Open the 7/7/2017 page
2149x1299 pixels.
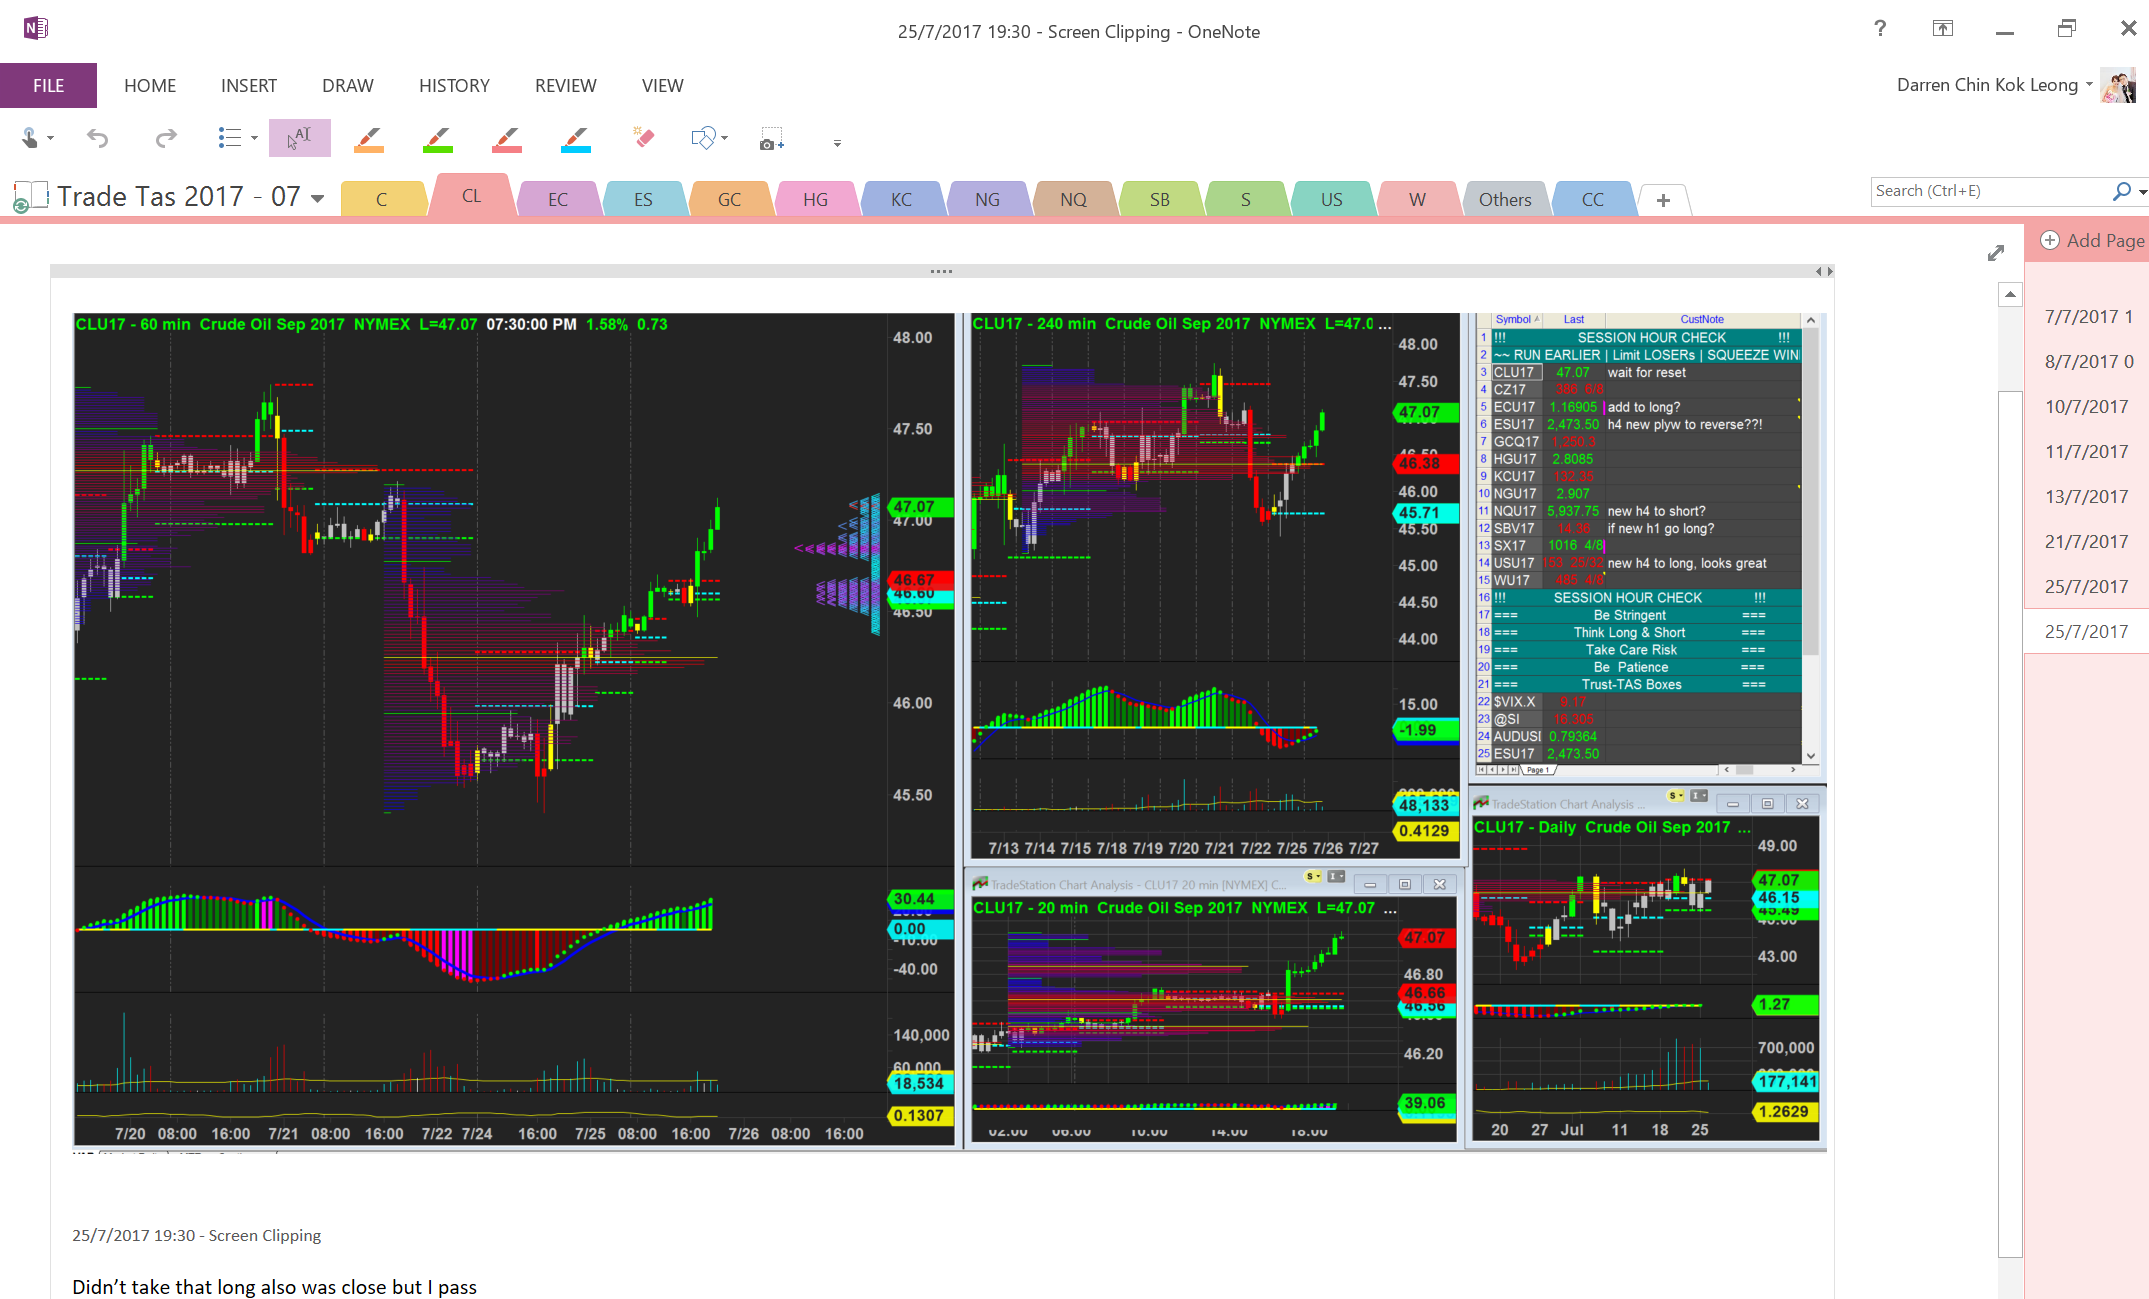(x=2088, y=316)
